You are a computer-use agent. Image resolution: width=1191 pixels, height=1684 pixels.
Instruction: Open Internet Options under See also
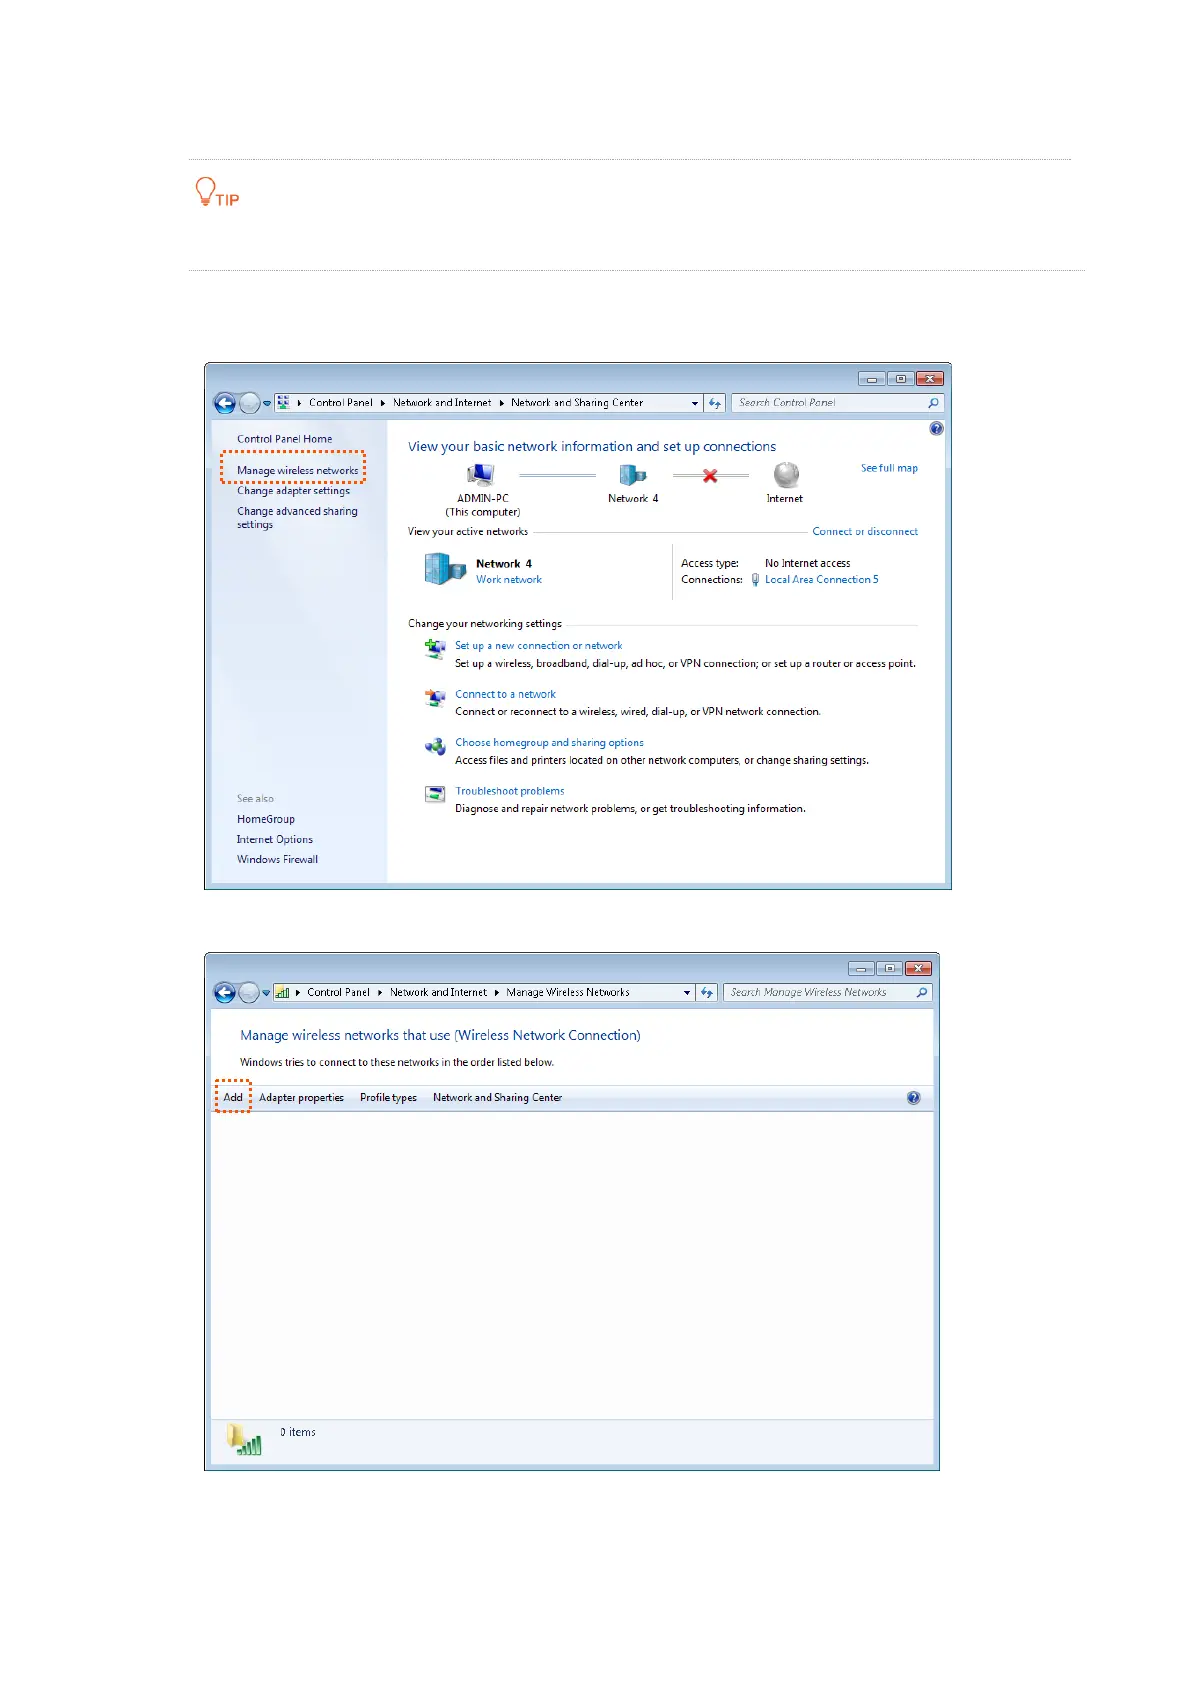click(x=275, y=840)
